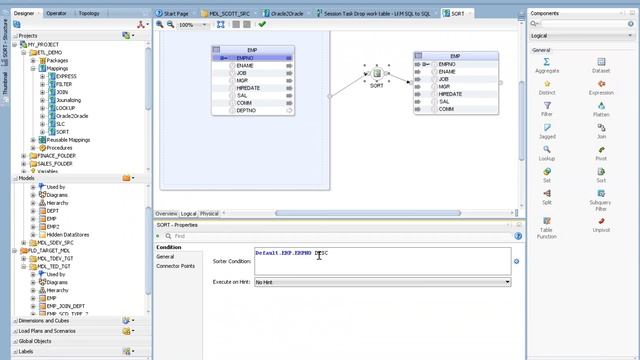Select the Dataset component
Viewport: 640px width, 360px height.
click(x=601, y=65)
